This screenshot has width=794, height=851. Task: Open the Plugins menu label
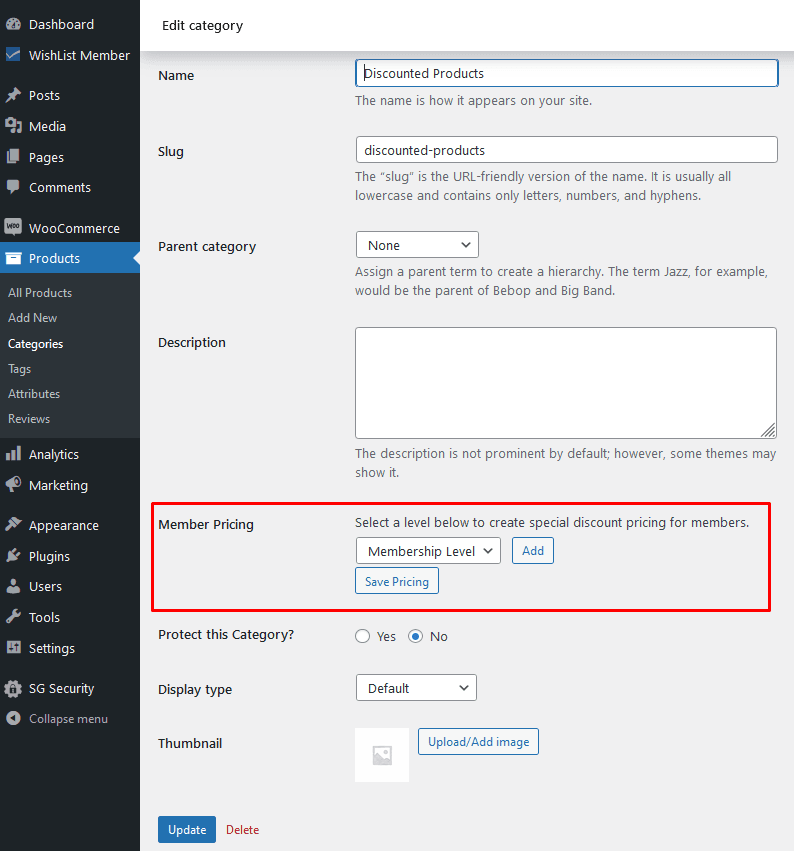point(49,556)
